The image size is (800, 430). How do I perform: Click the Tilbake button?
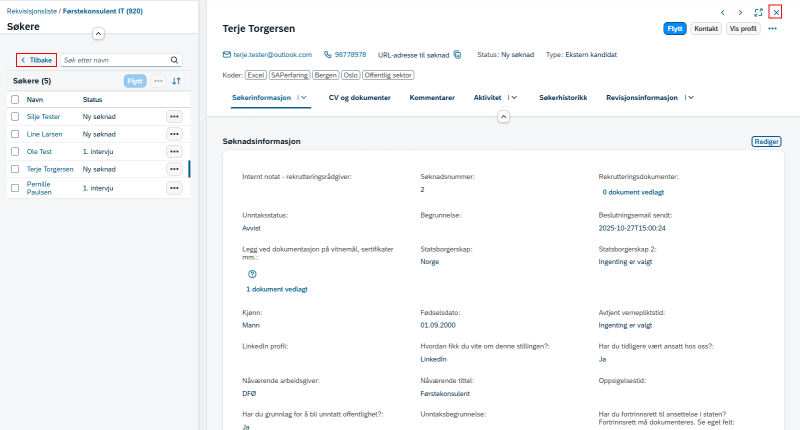pos(36,60)
